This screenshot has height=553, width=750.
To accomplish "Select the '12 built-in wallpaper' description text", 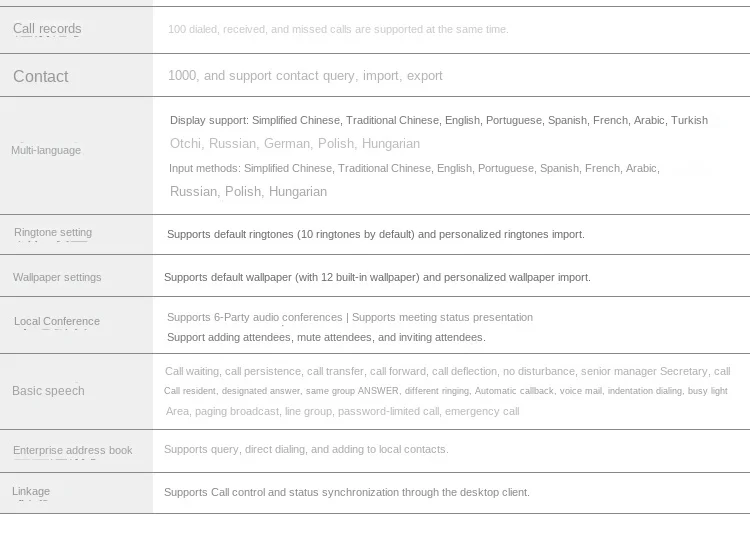I will point(377,277).
